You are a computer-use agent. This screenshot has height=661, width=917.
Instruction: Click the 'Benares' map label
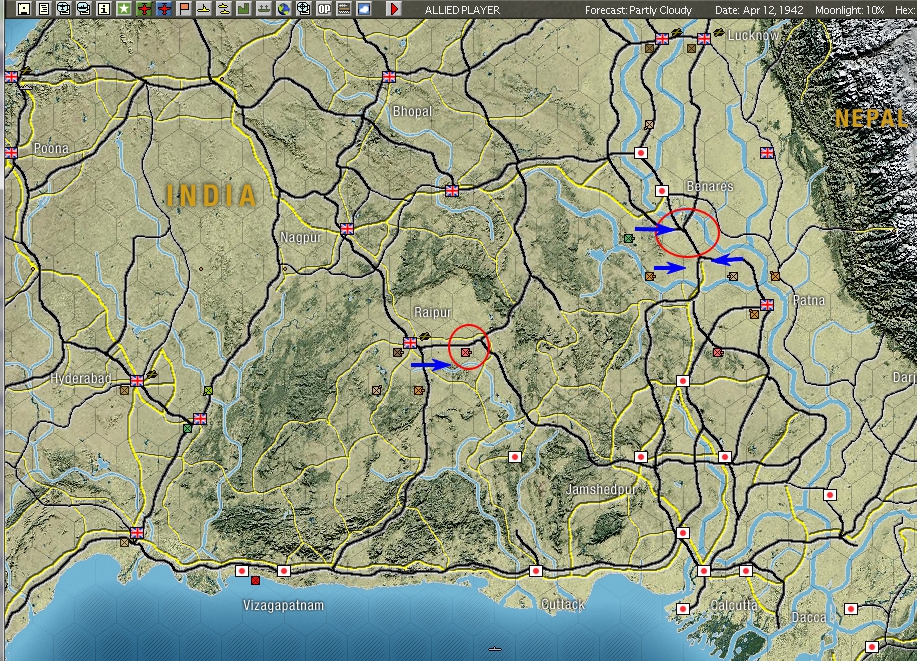709,186
